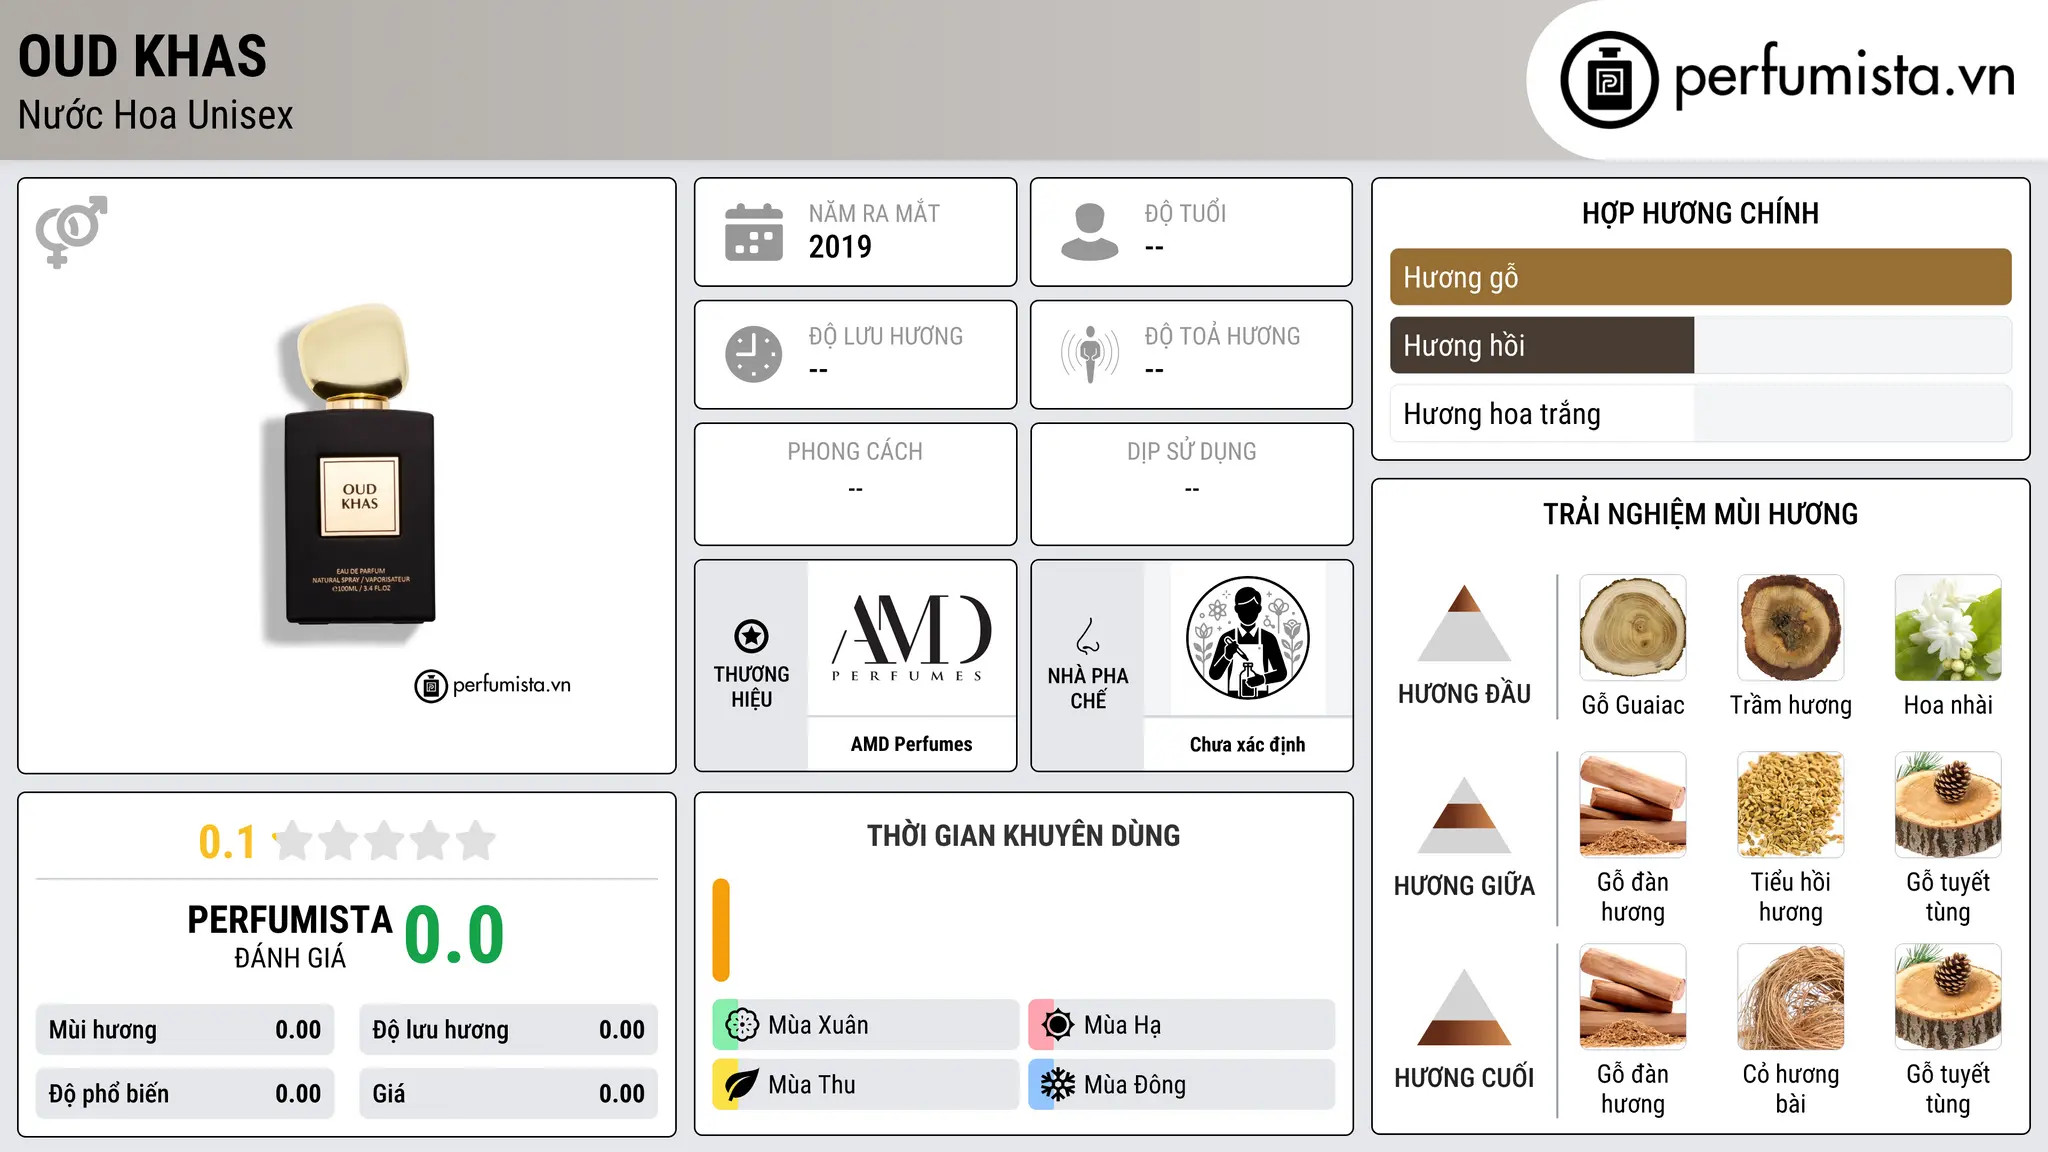
Task: Click the Dịp sử dụng card
Action: 1191,484
